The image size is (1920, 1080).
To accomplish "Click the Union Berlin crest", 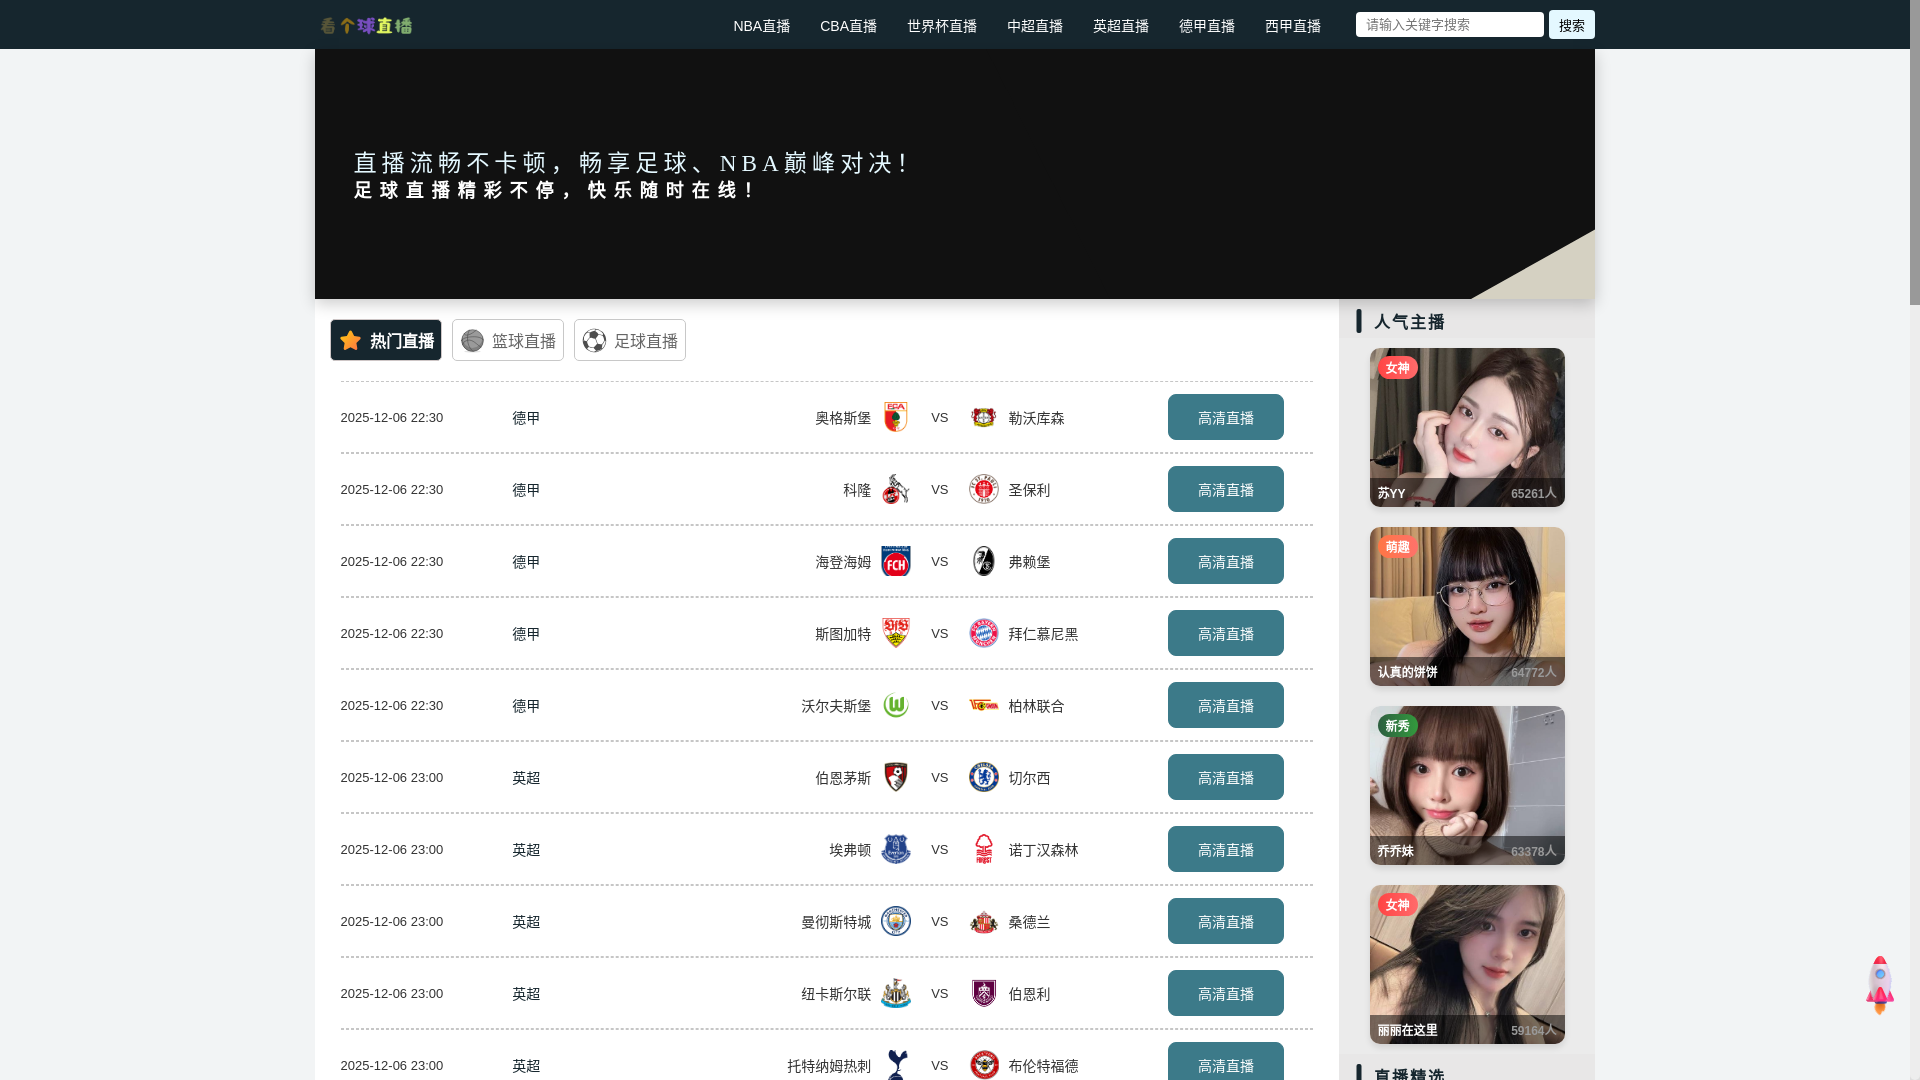I will pyautogui.click(x=984, y=705).
